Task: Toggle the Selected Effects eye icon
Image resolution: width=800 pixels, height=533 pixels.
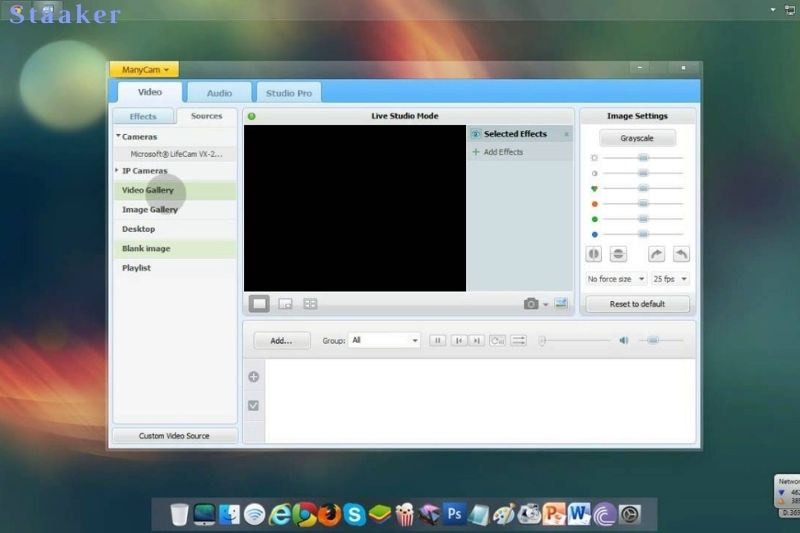Action: (x=476, y=134)
